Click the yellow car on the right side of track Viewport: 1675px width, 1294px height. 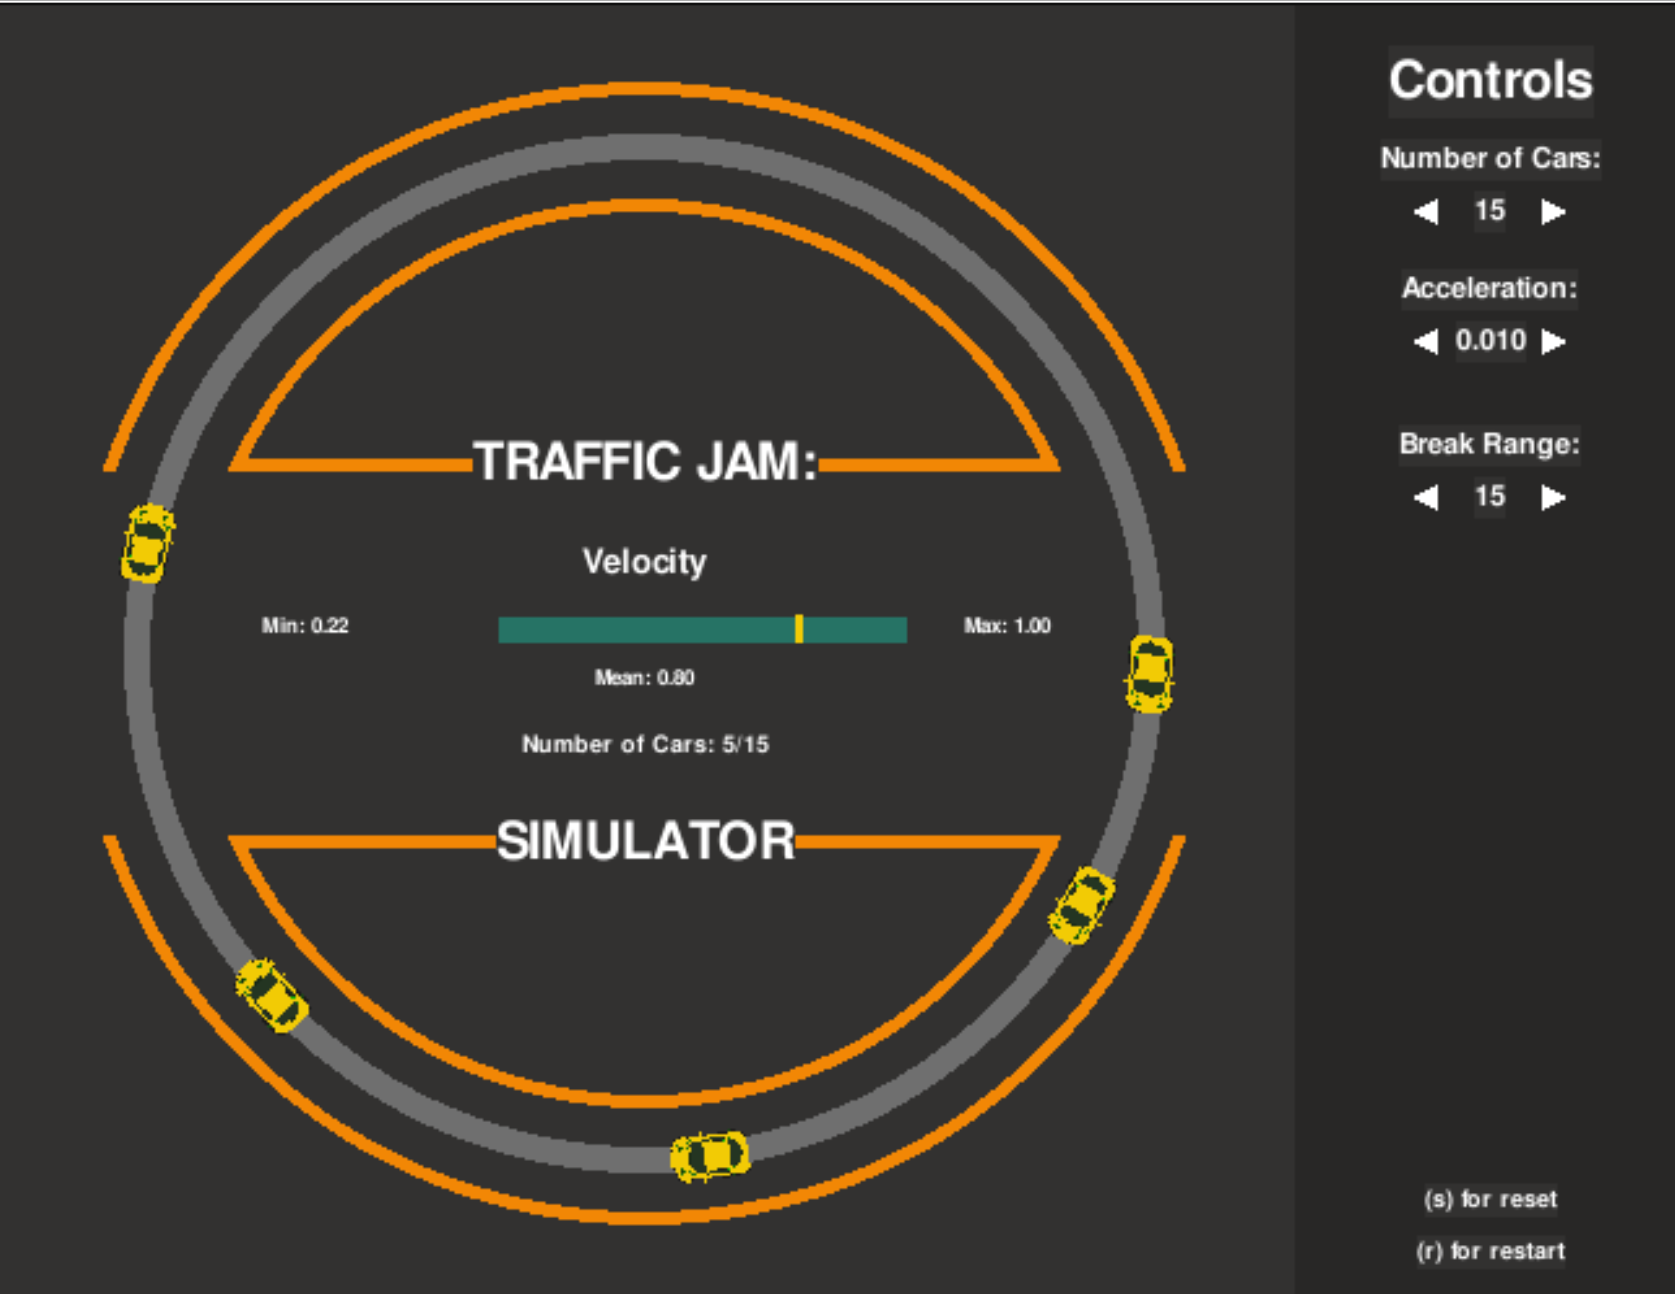[1149, 674]
